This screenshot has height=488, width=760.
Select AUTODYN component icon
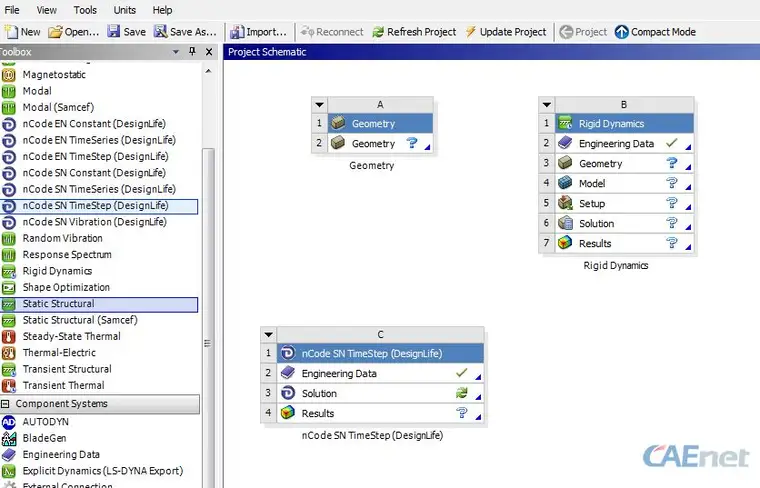(9, 422)
